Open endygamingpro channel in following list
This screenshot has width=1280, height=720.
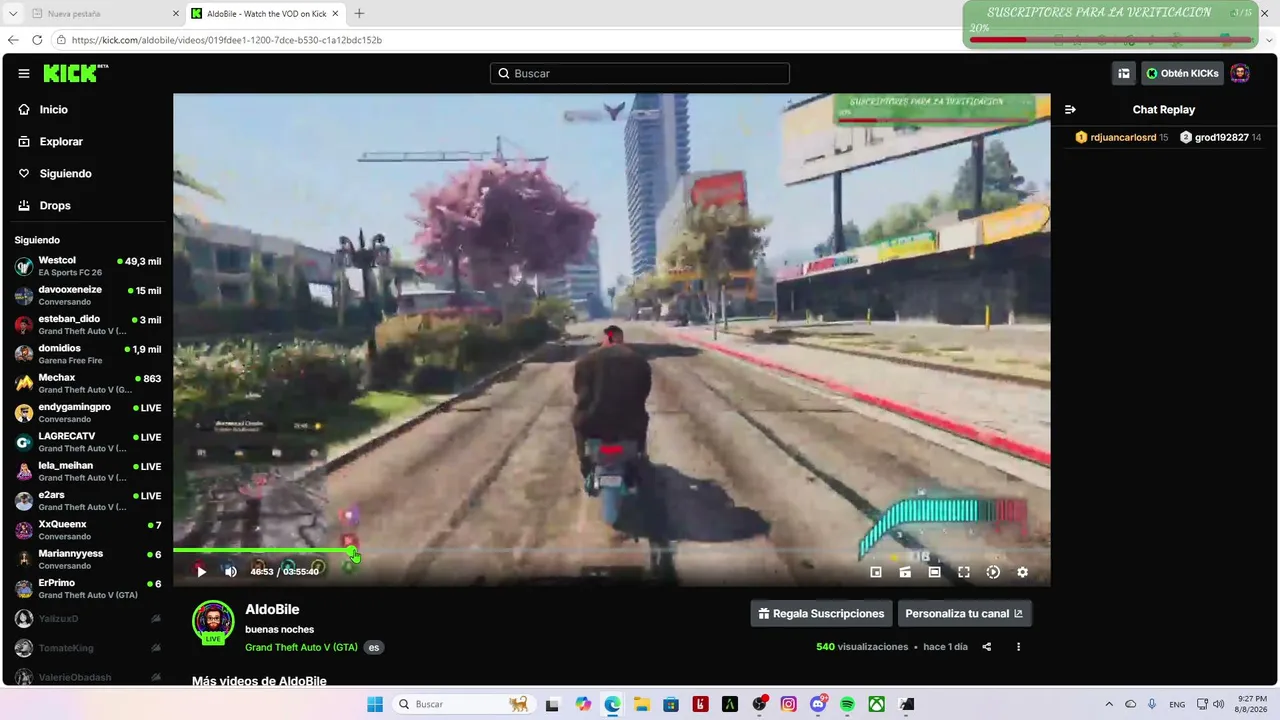coord(88,412)
